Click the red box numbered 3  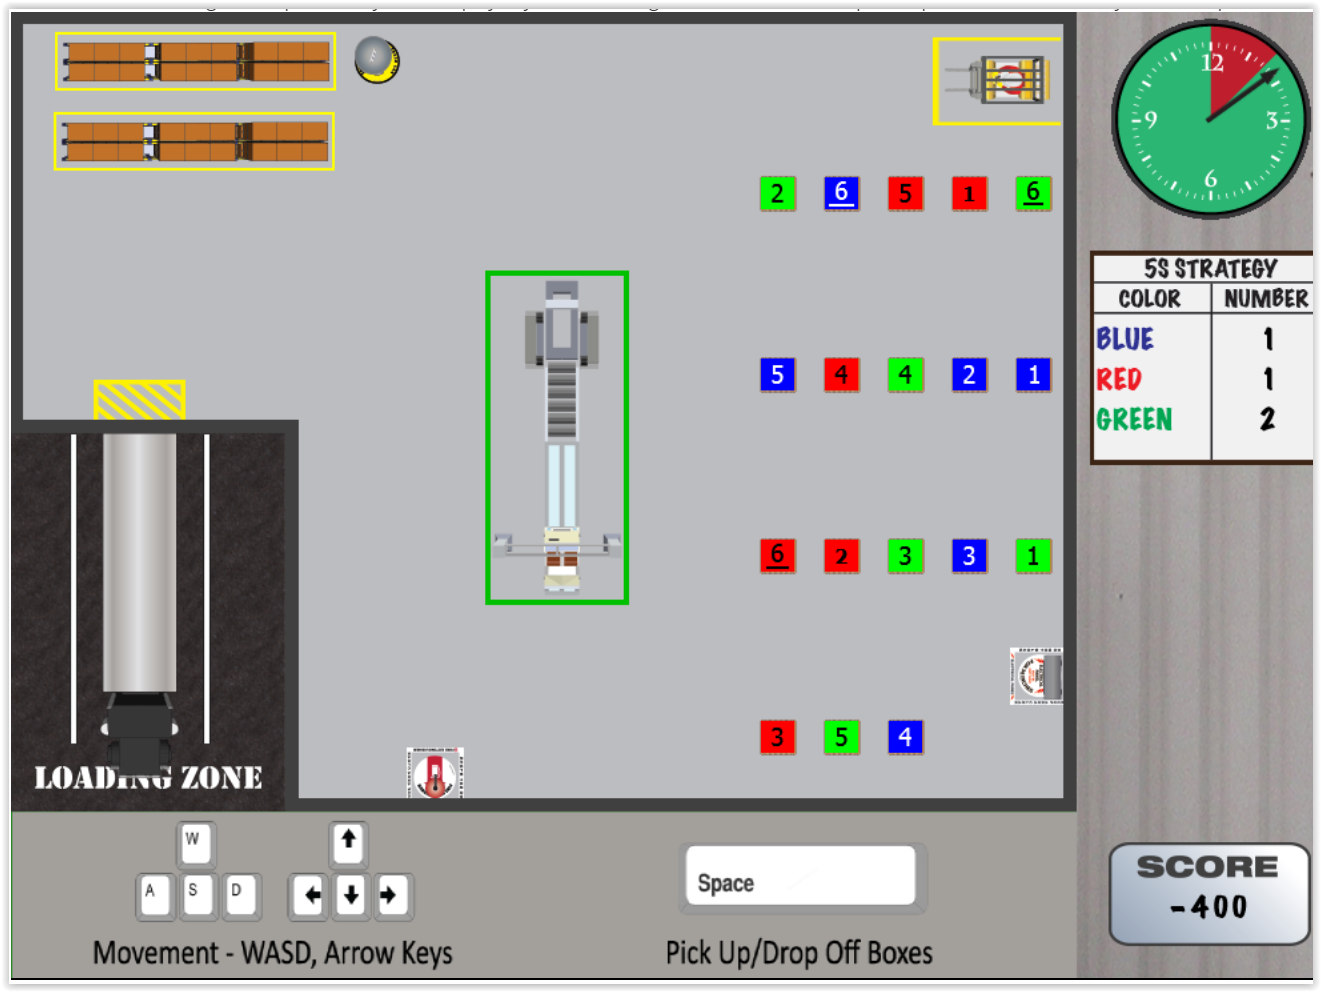click(x=777, y=737)
